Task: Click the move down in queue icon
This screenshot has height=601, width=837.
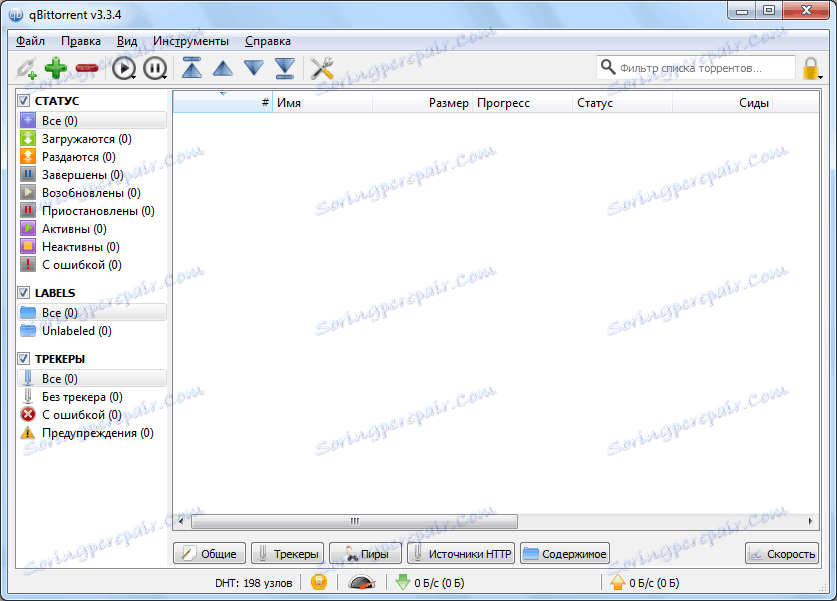Action: pos(254,68)
